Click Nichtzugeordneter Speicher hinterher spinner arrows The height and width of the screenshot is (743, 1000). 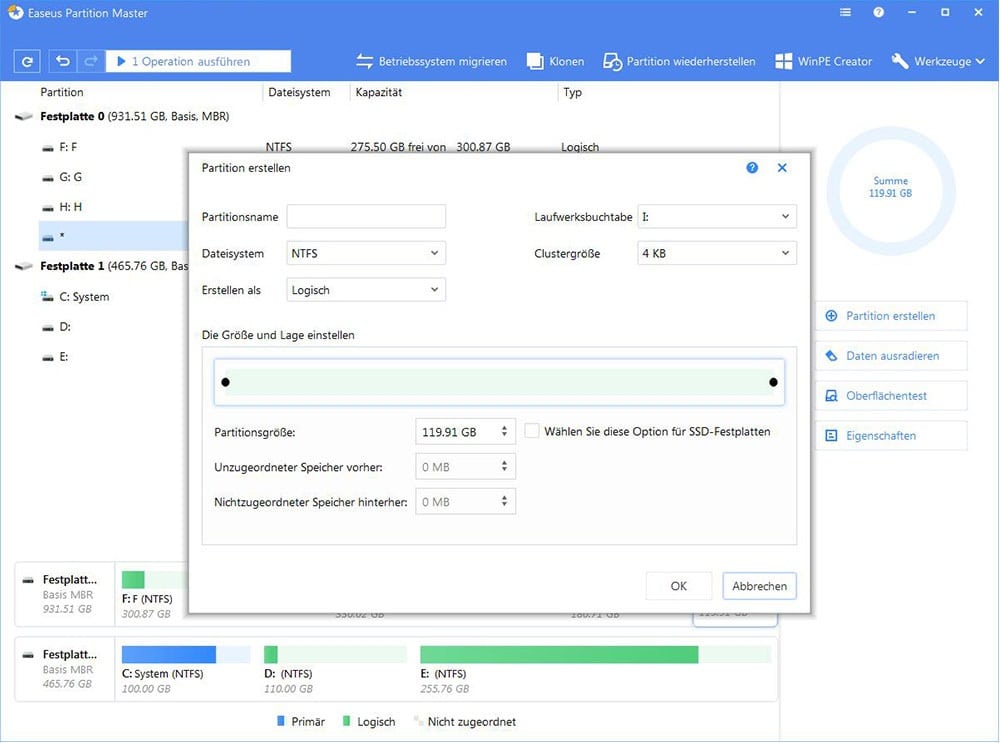point(504,501)
